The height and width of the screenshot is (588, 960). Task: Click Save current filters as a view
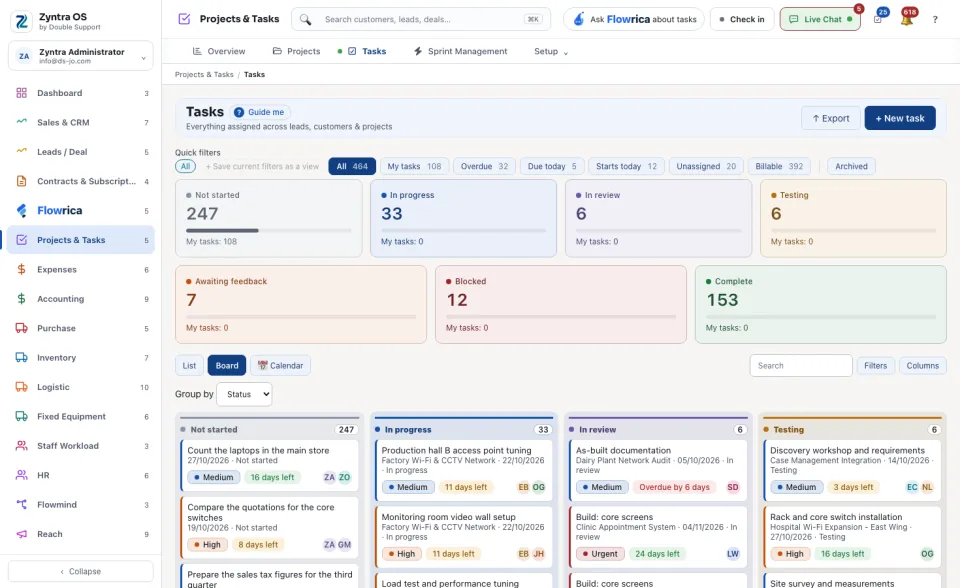pyautogui.click(x=262, y=167)
